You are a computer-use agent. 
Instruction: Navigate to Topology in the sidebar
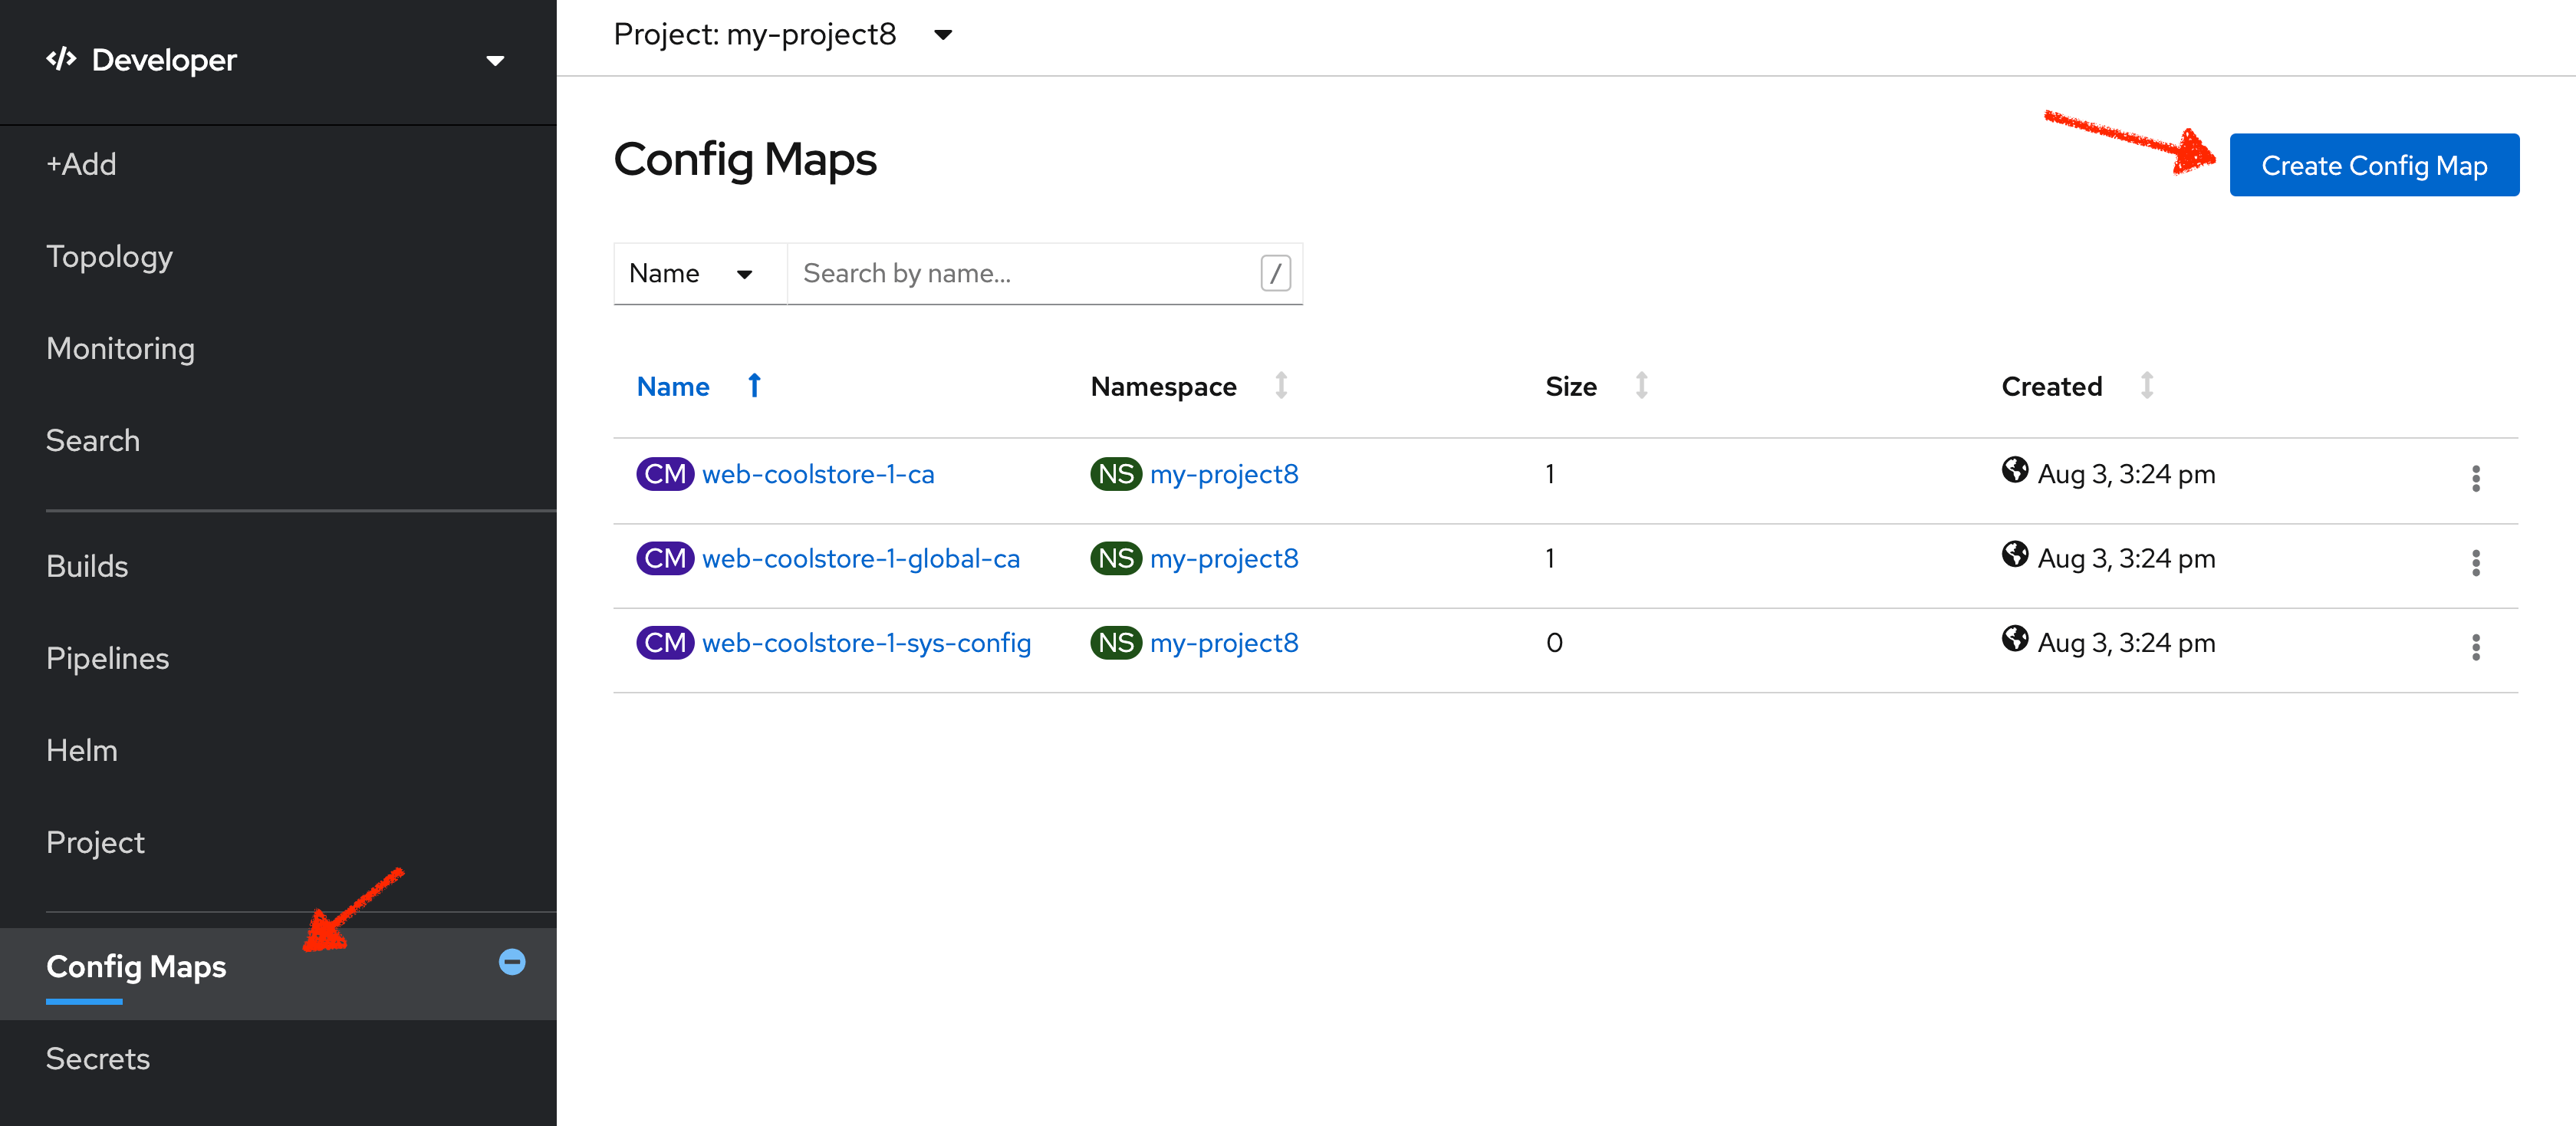(109, 256)
